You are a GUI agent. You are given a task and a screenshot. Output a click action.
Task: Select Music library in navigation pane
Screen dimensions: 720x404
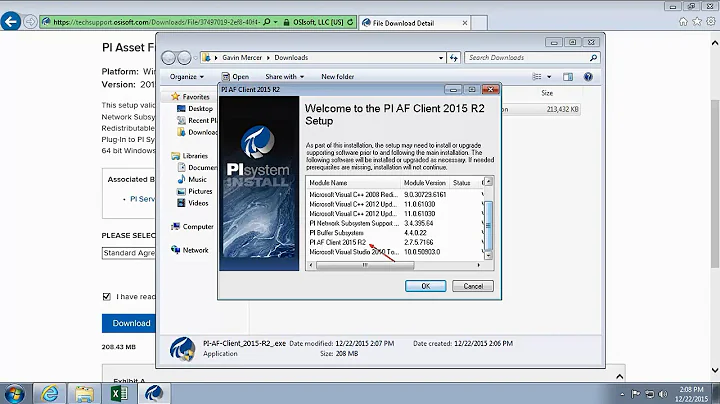pyautogui.click(x=192, y=180)
